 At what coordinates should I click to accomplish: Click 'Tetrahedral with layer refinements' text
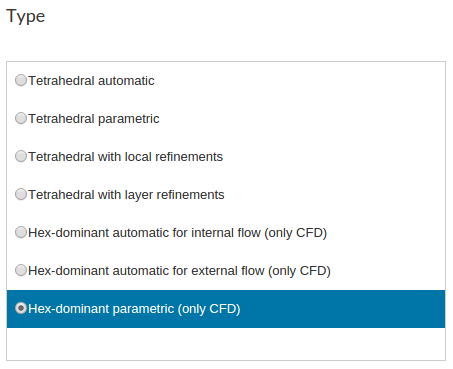click(x=126, y=195)
